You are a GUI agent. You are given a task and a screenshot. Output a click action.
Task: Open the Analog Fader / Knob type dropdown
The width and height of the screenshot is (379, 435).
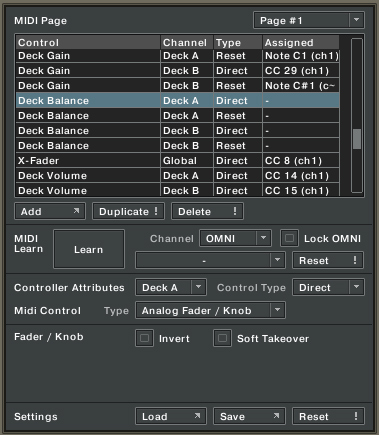[210, 310]
